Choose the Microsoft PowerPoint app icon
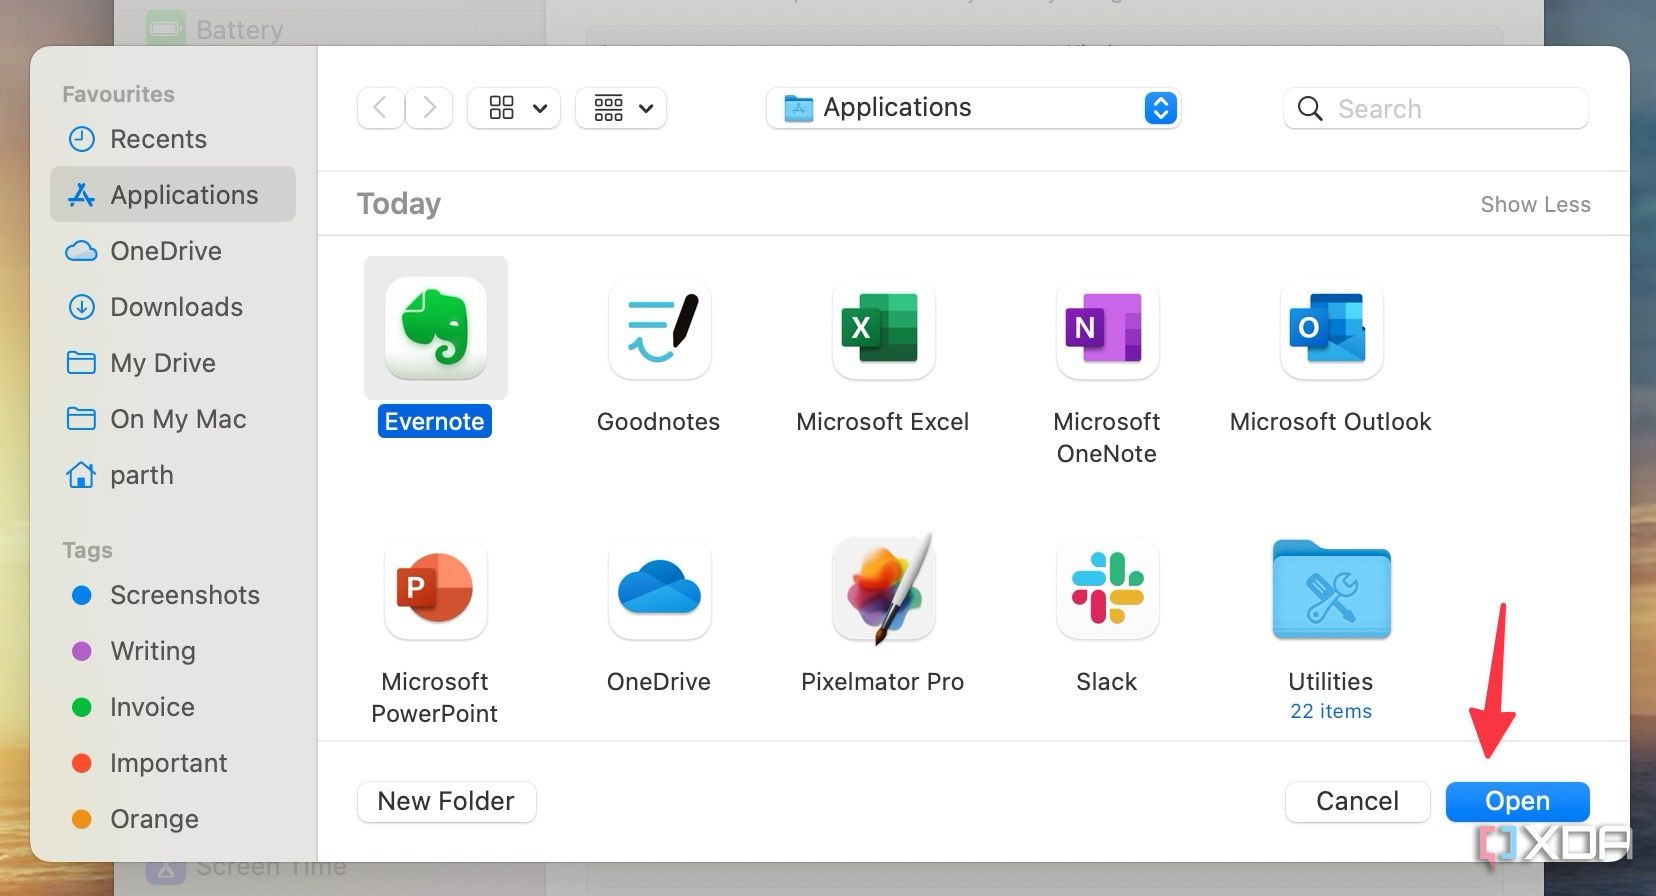The image size is (1656, 896). coord(436,588)
